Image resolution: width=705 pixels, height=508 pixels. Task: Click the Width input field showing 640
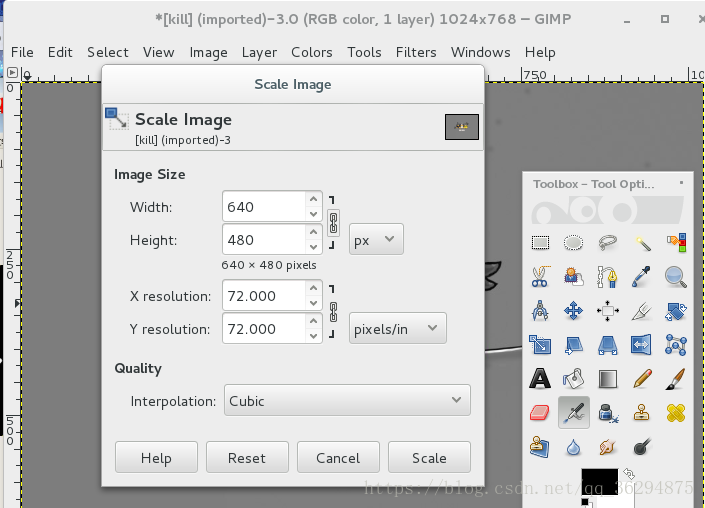click(x=264, y=206)
